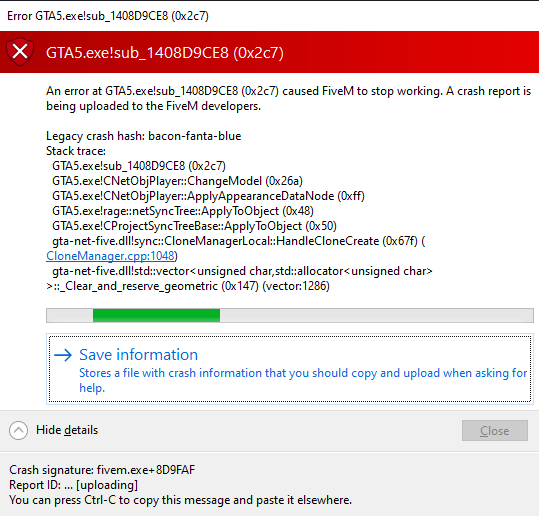539x516 pixels.
Task: Select the CNetObjPlayer::ApplyAppearanceDataNode stack line
Action: (208, 196)
